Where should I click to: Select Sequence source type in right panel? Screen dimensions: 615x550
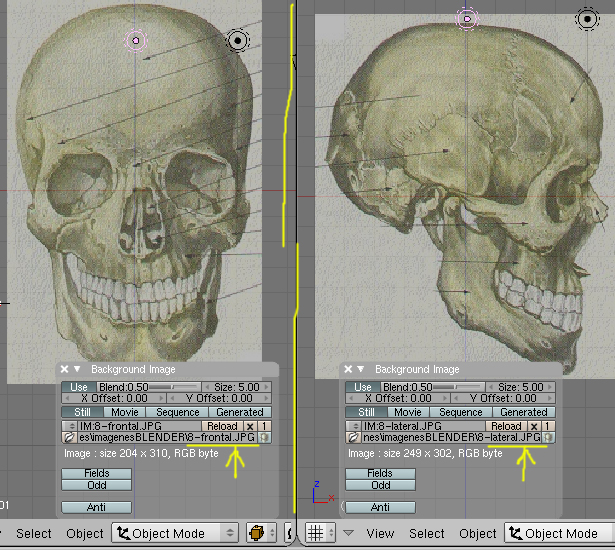460,412
